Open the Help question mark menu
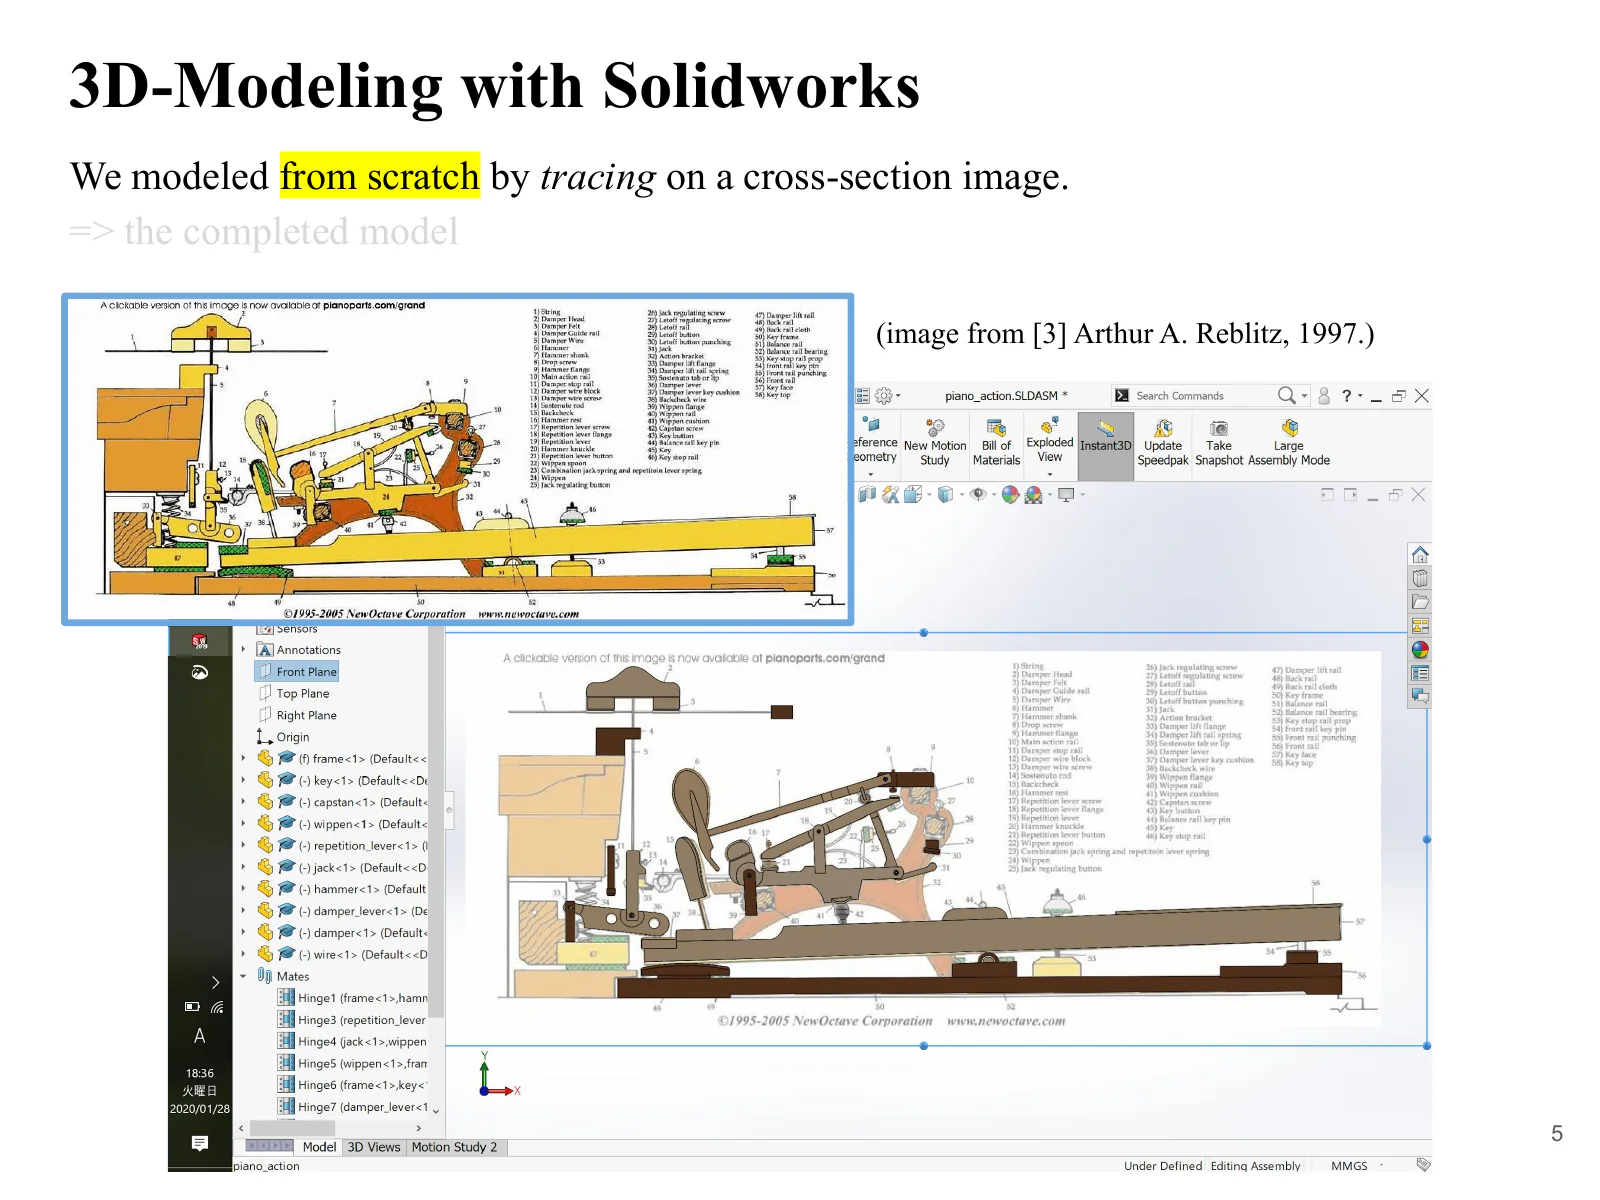Viewport: 1600px width, 1200px height. click(x=1347, y=396)
